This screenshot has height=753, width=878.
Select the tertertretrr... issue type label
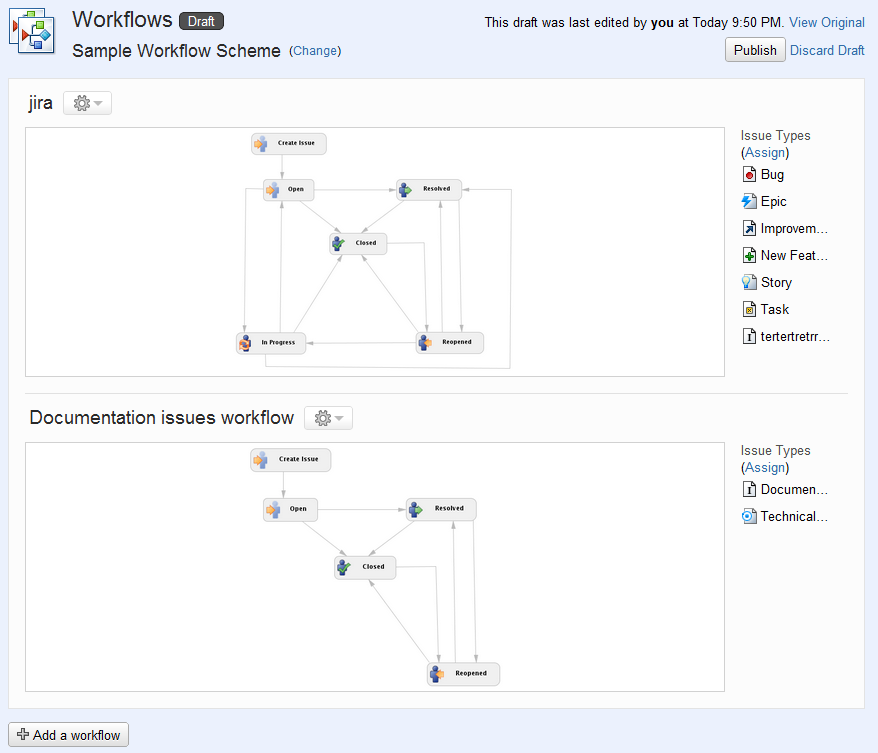point(795,336)
